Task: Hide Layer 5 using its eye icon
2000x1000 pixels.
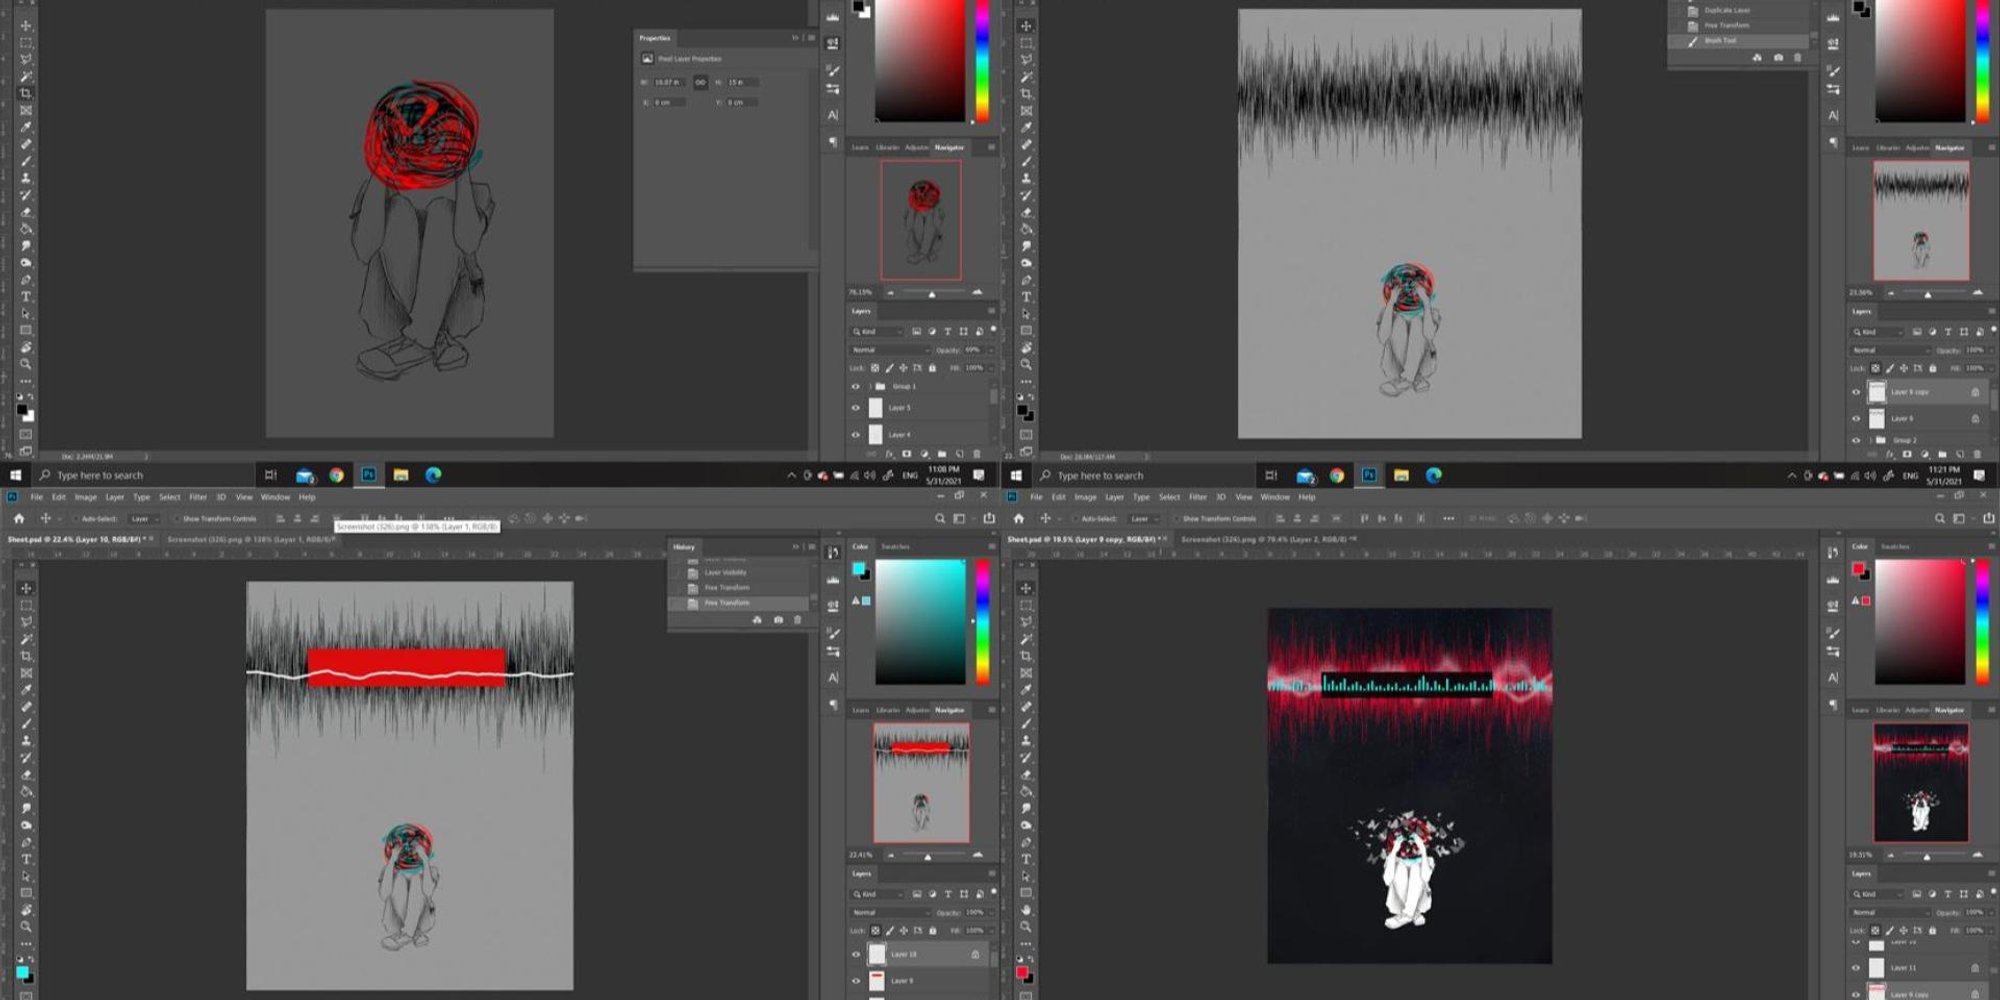Action: tap(855, 408)
